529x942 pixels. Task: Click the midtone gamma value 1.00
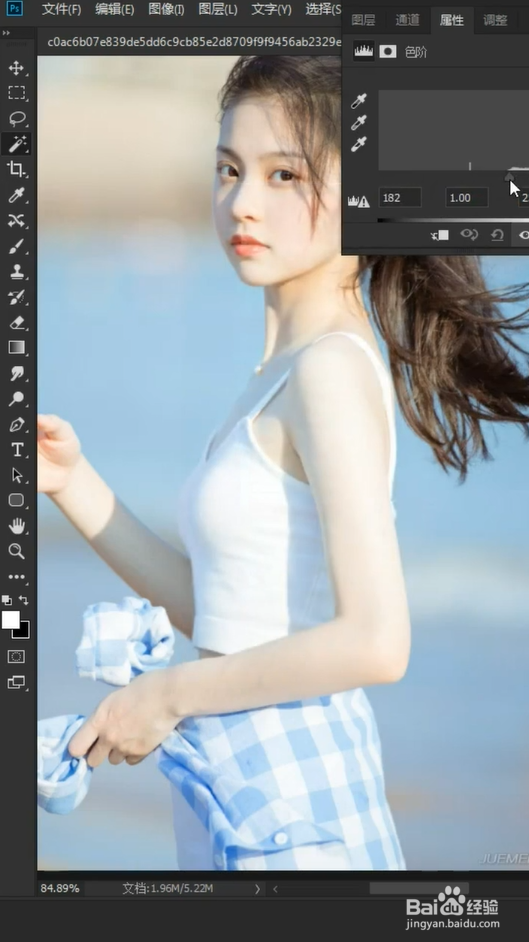click(467, 198)
